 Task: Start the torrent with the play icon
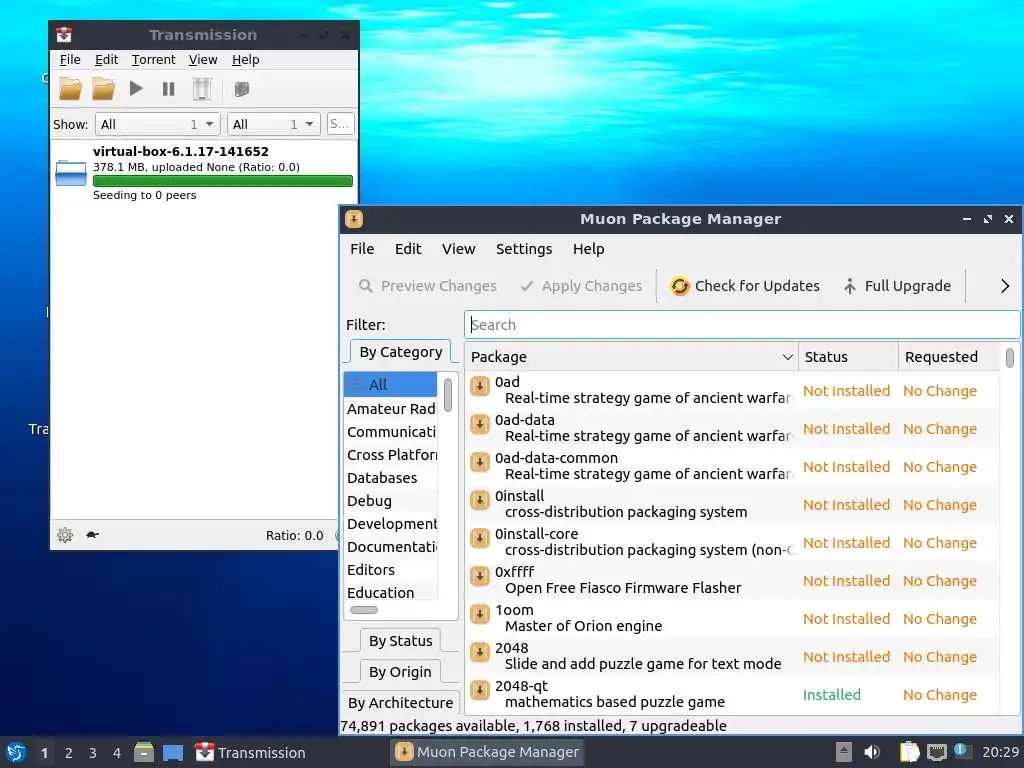click(x=136, y=88)
